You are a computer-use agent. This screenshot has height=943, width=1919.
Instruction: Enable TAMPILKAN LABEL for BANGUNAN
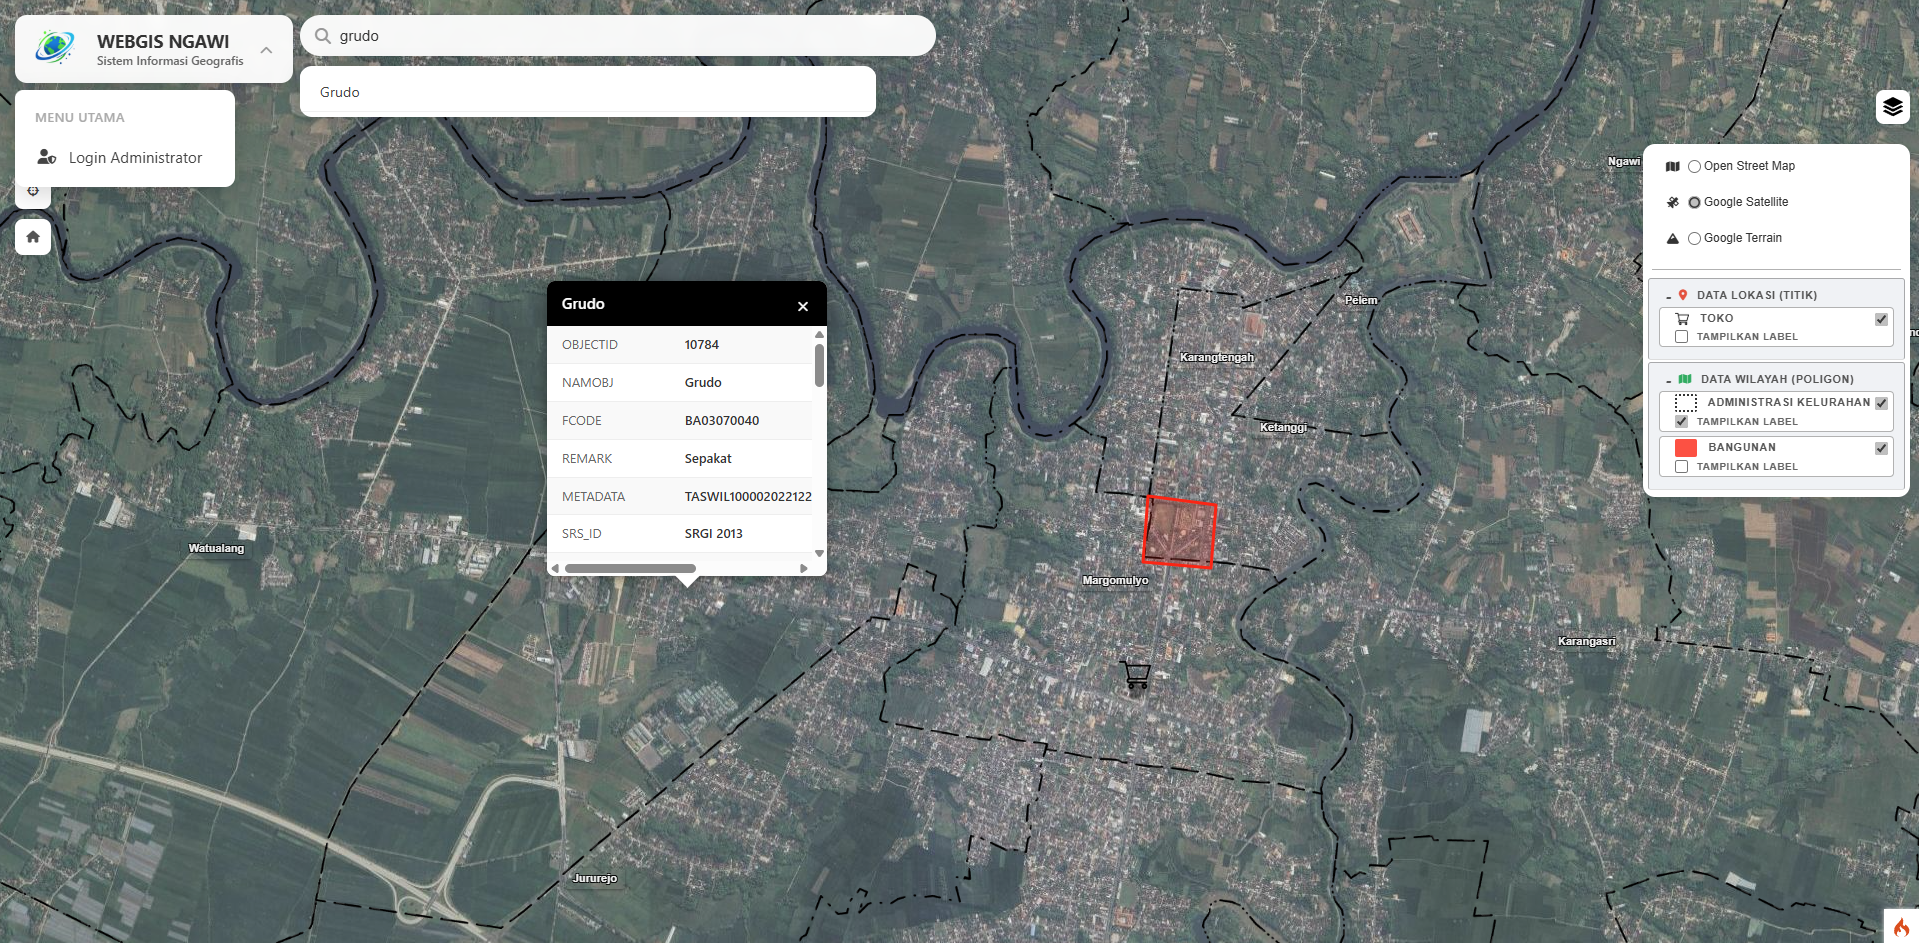[x=1681, y=466]
